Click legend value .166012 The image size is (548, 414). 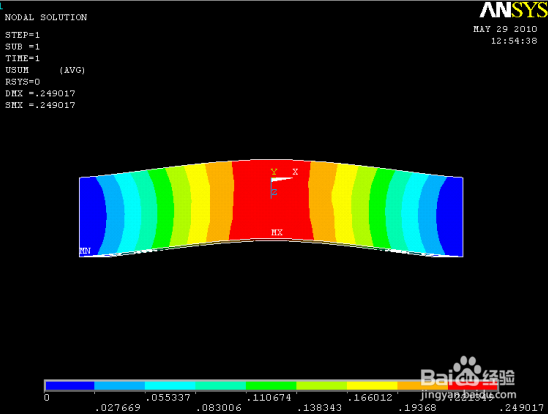tap(370, 398)
